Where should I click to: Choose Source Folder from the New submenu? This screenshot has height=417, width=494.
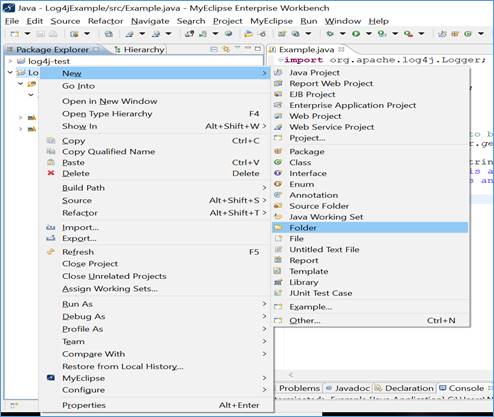pos(370,206)
